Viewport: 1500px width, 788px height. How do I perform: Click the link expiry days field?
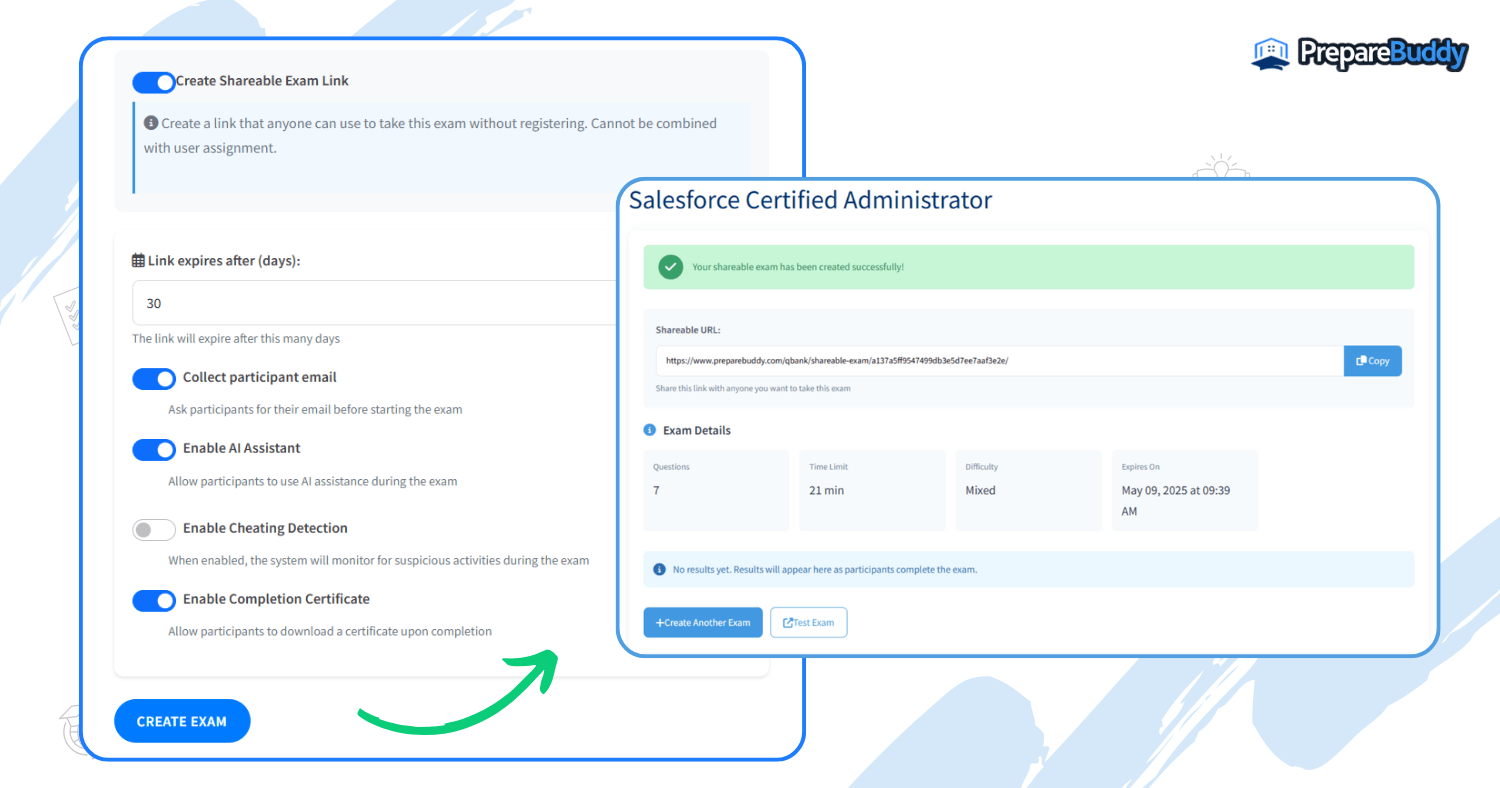(x=375, y=303)
